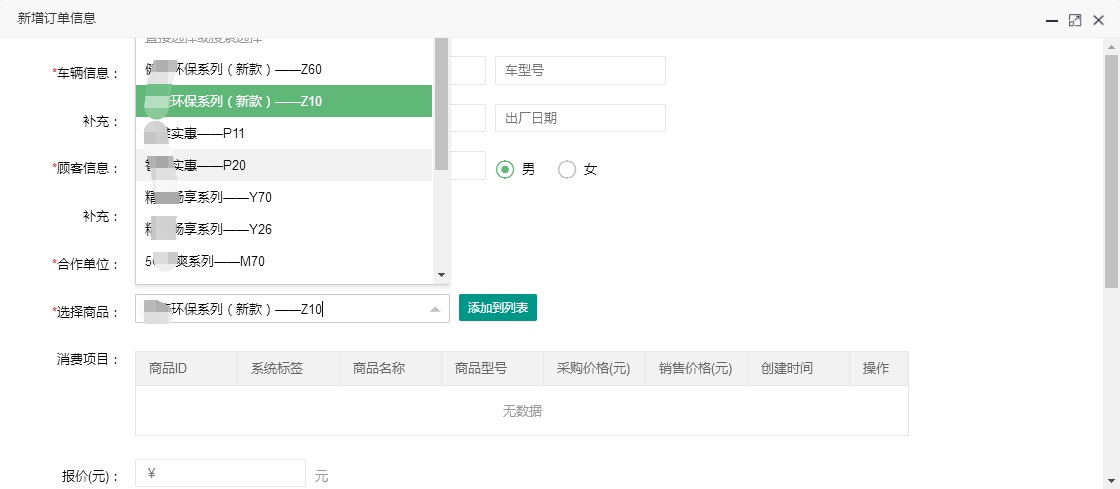Click the 选择商品 search input box
The height and width of the screenshot is (489, 1120).
click(280, 310)
